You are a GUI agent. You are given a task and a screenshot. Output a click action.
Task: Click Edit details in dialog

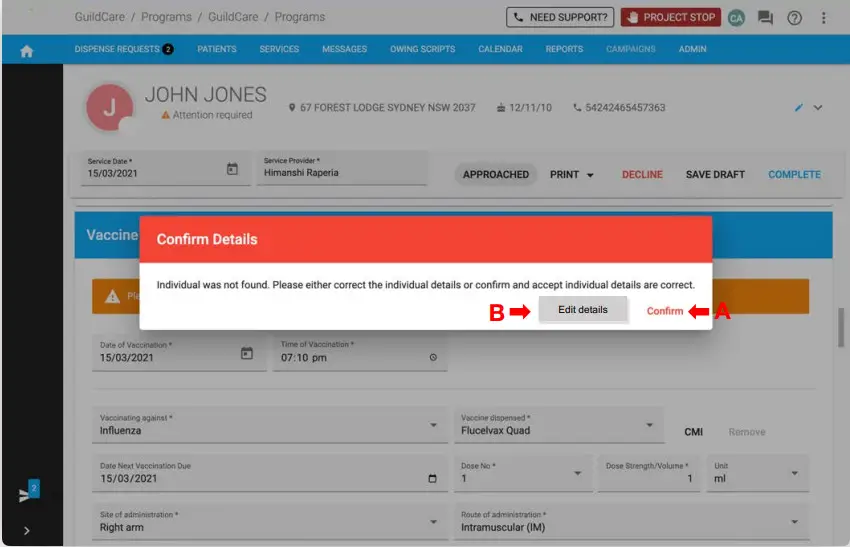(583, 310)
